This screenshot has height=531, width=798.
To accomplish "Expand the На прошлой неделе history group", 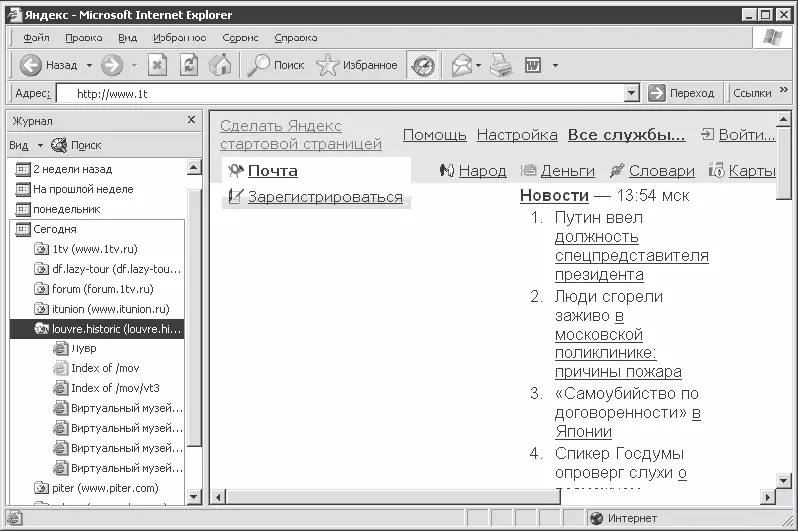I will tap(74, 189).
